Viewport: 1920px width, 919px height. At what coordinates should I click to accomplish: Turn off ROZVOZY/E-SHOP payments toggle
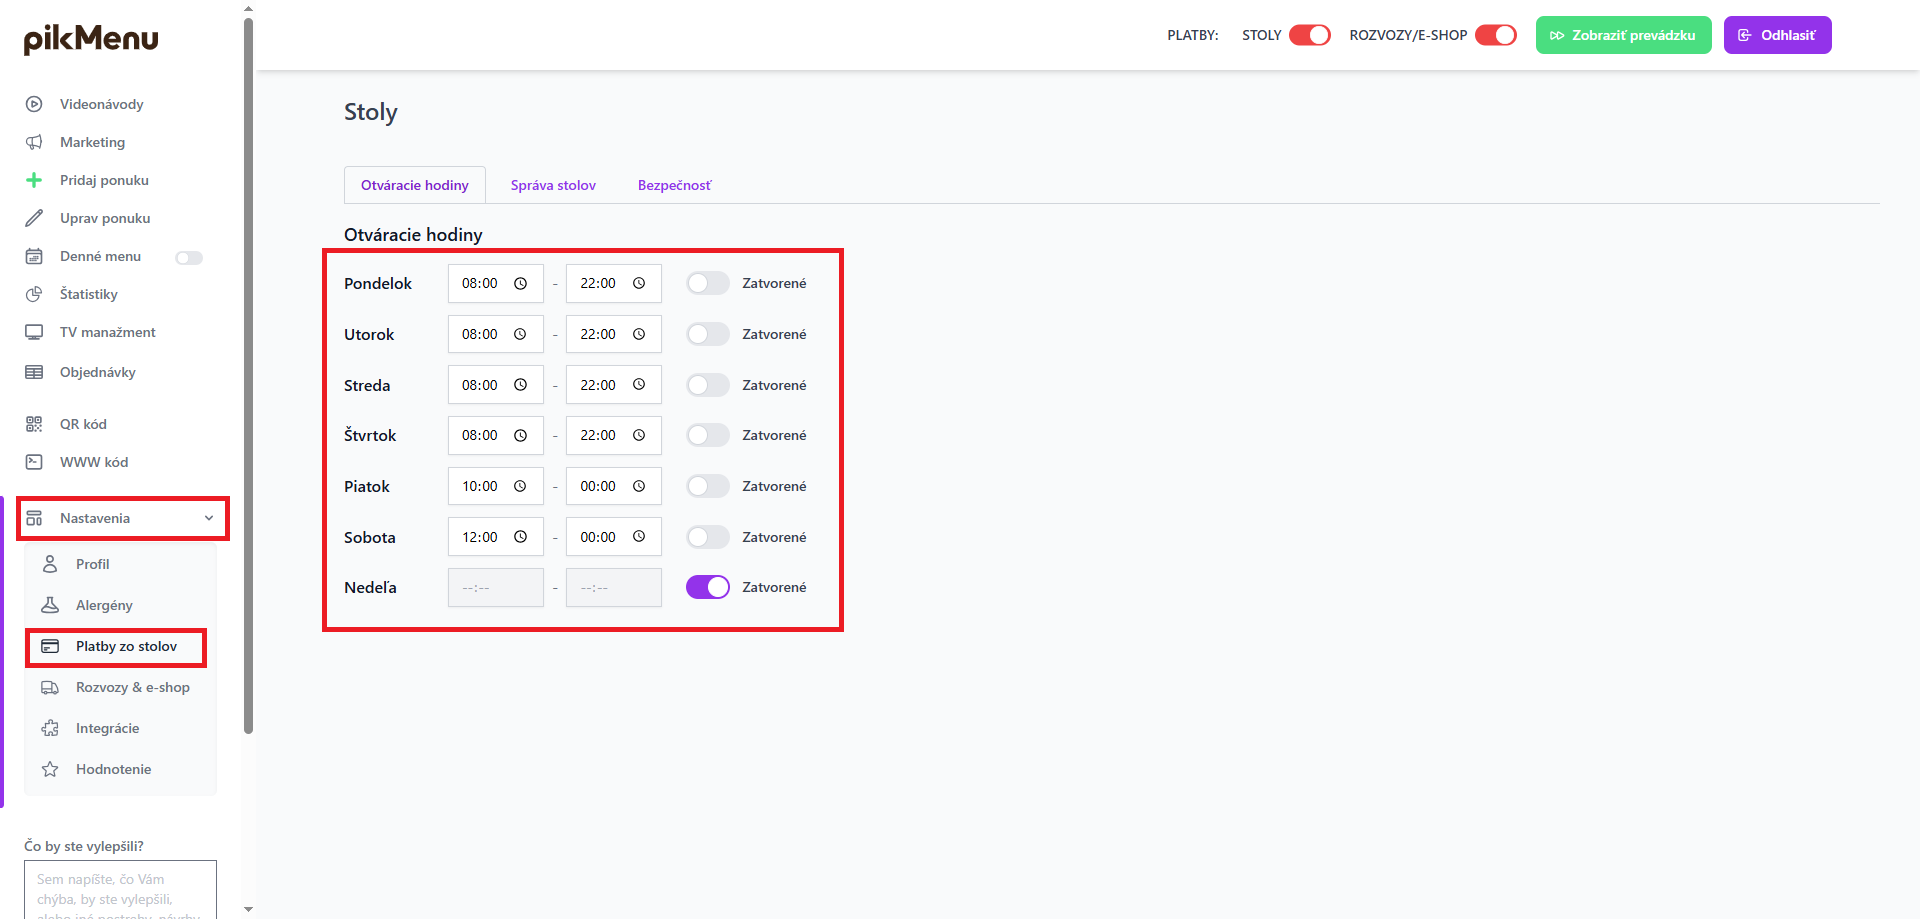[x=1495, y=35]
